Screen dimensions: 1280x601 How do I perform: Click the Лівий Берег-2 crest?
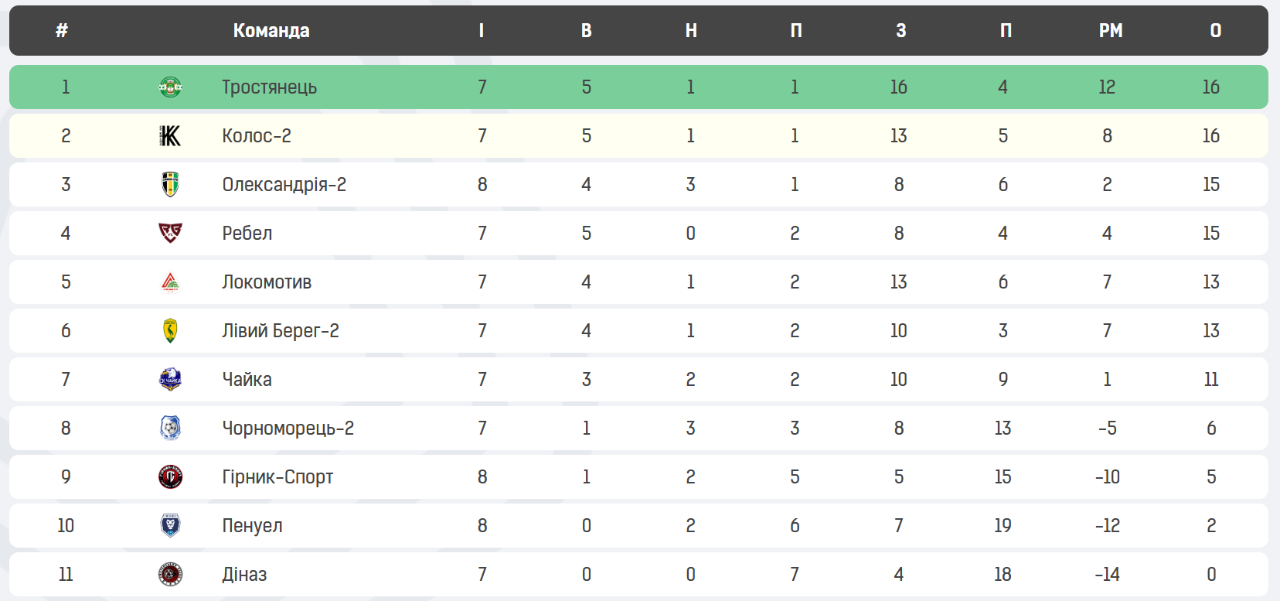171,331
